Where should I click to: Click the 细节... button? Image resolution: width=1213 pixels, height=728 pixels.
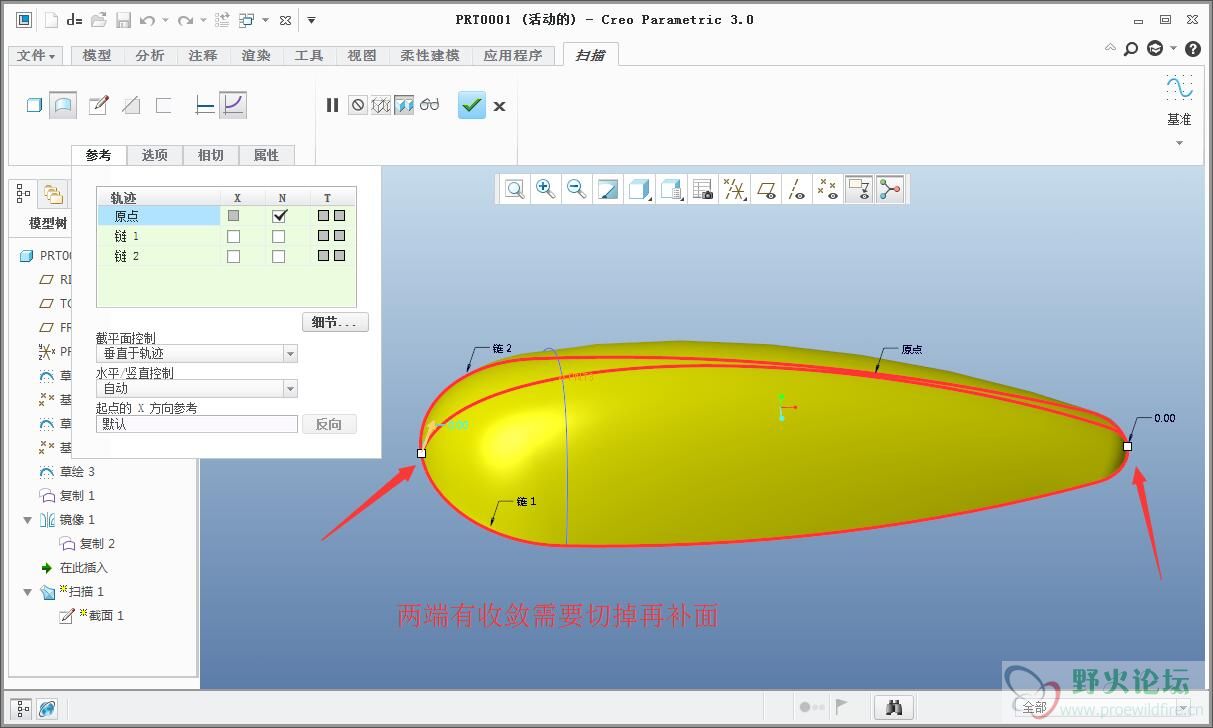(x=335, y=322)
